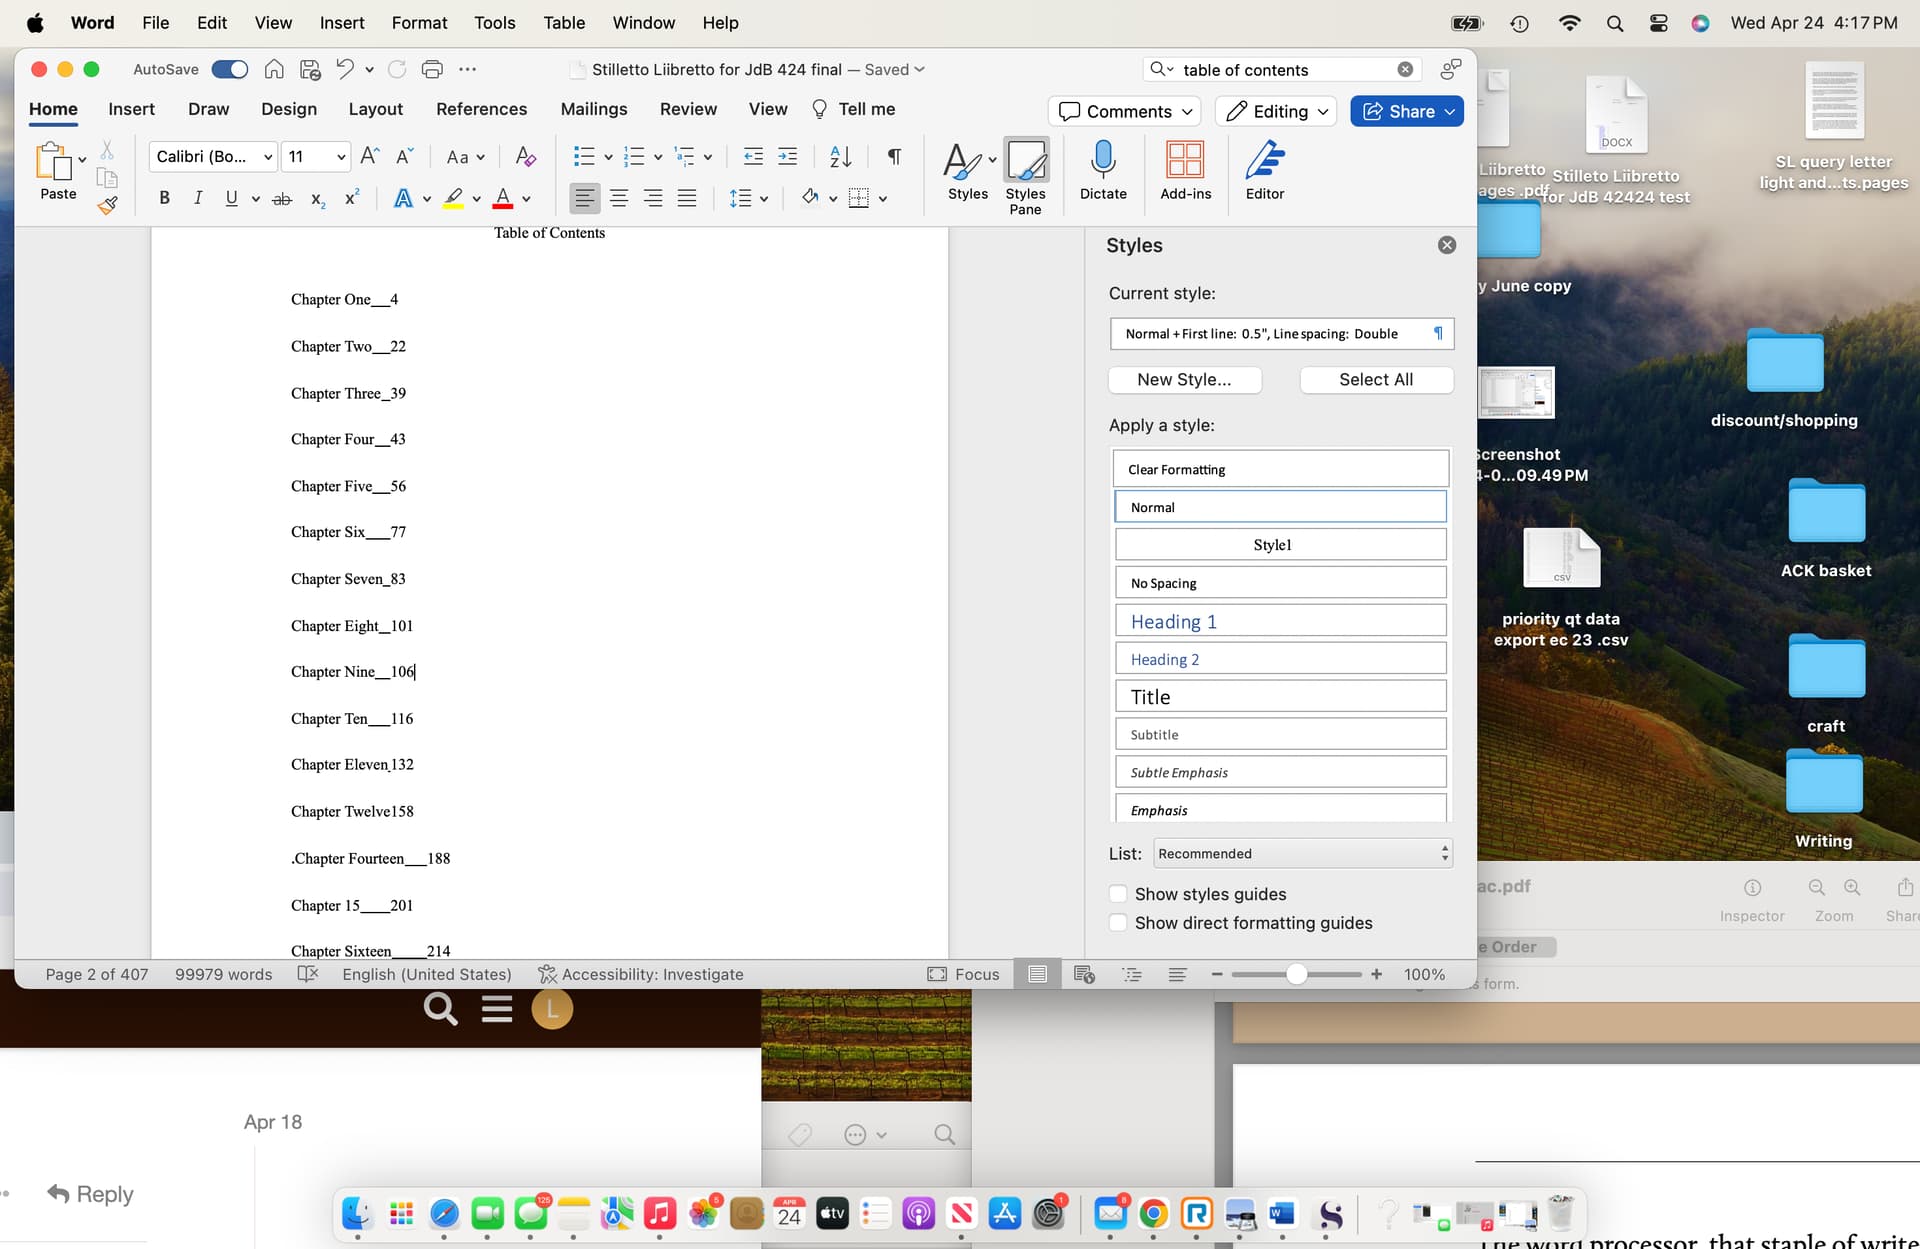Clear all formatting with the eraser A icon
Image resolution: width=1920 pixels, height=1249 pixels.
point(525,156)
